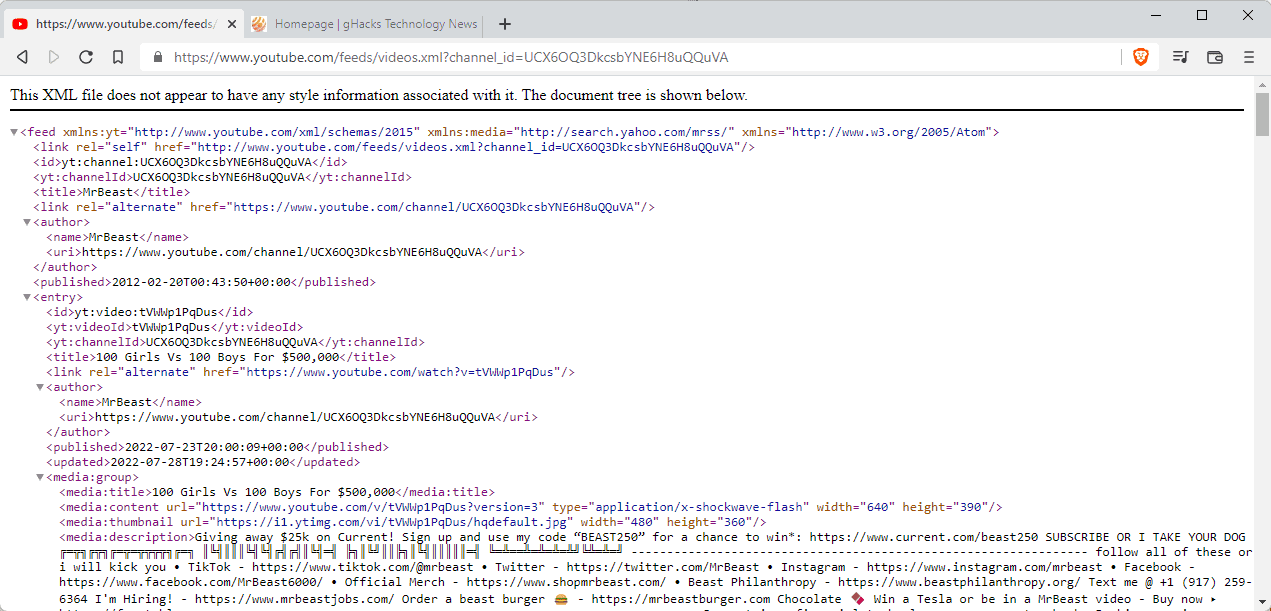The image size is (1271, 611).
Task: Collapse the first author node under the feed
Action: coord(27,222)
